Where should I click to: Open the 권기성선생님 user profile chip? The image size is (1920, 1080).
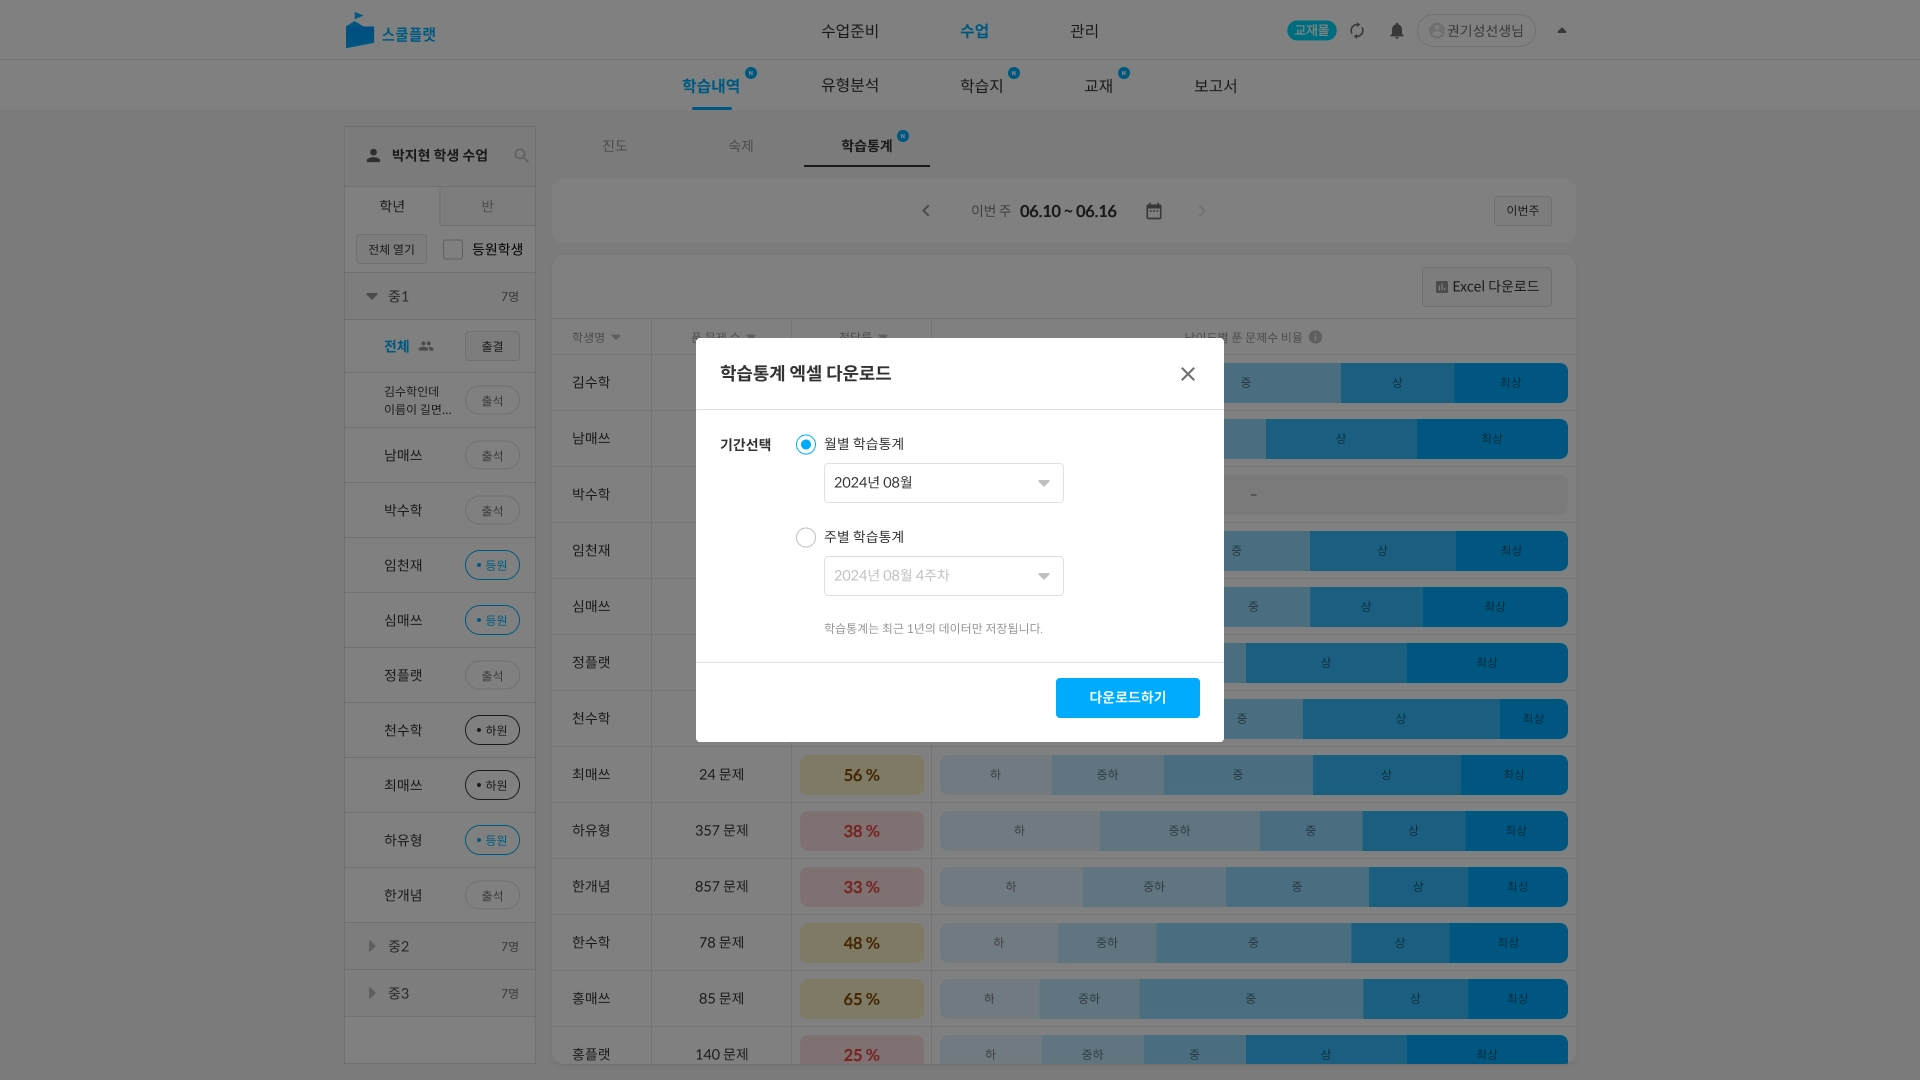(x=1475, y=31)
